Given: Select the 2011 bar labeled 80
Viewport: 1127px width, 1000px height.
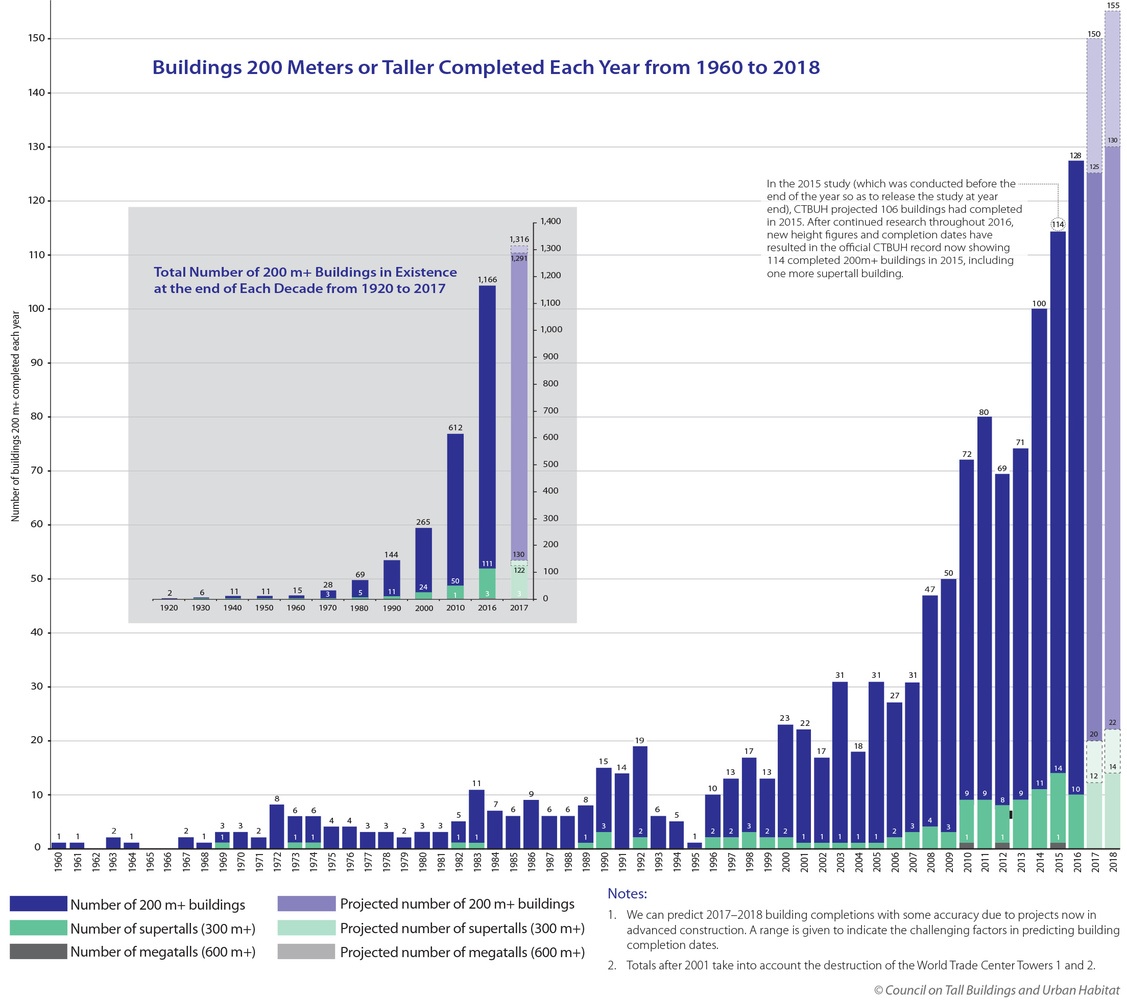Looking at the screenshot, I should (985, 633).
